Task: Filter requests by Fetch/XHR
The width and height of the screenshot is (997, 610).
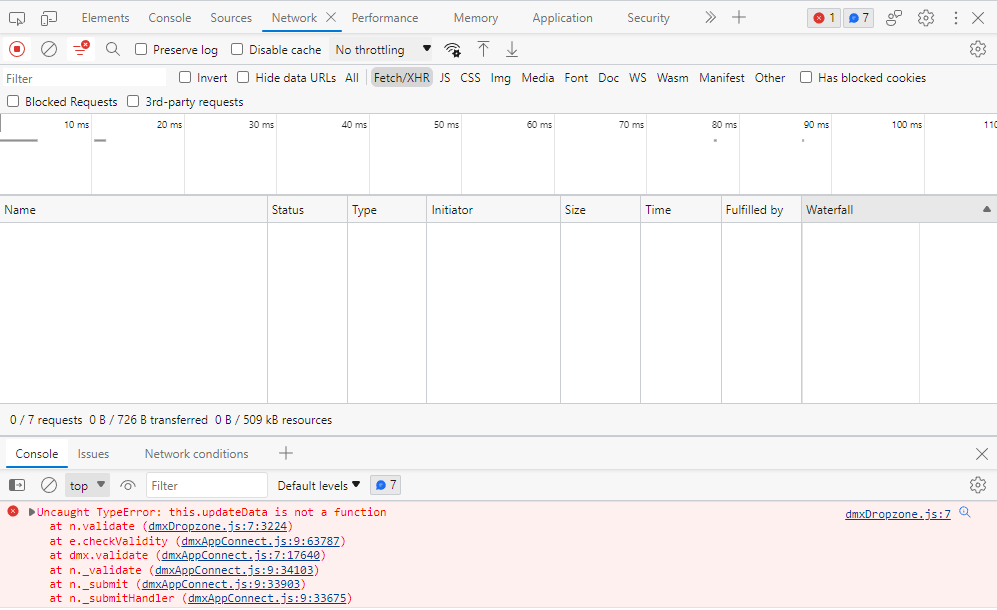Action: [402, 78]
